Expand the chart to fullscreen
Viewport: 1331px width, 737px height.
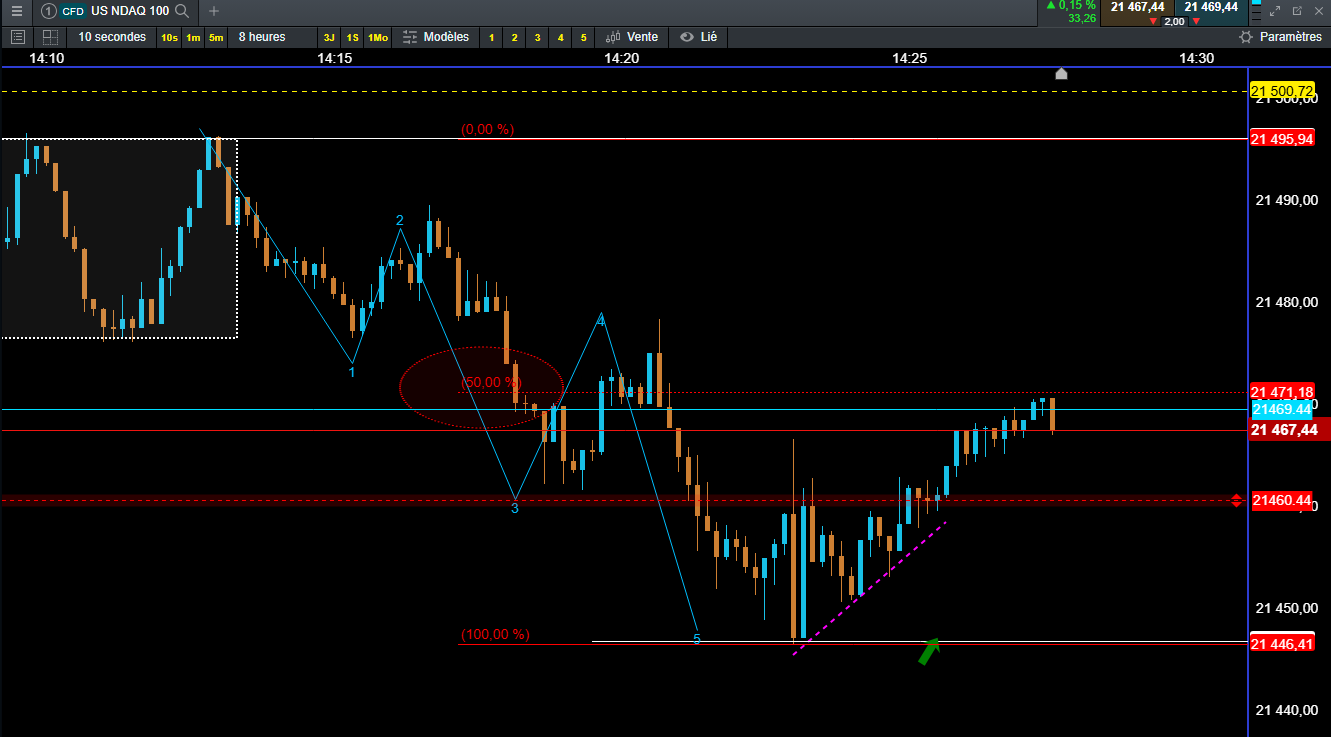[x=1275, y=11]
